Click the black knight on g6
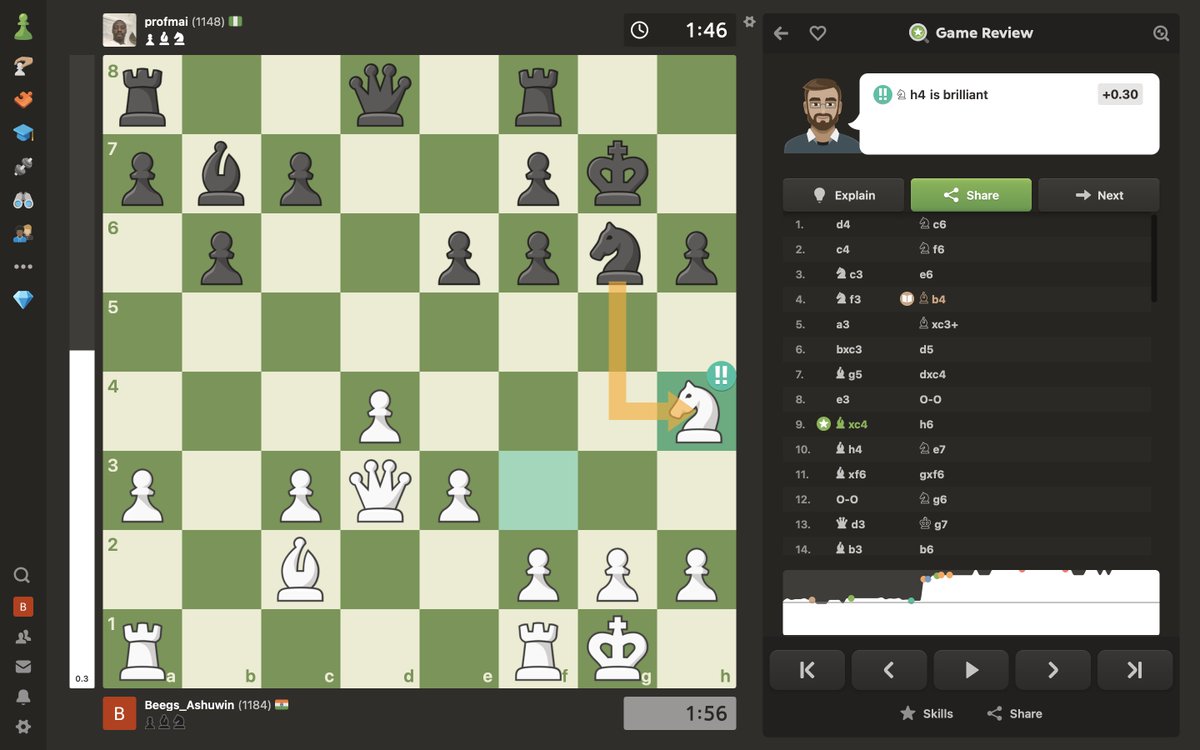The width and height of the screenshot is (1200, 750). pyautogui.click(x=617, y=253)
